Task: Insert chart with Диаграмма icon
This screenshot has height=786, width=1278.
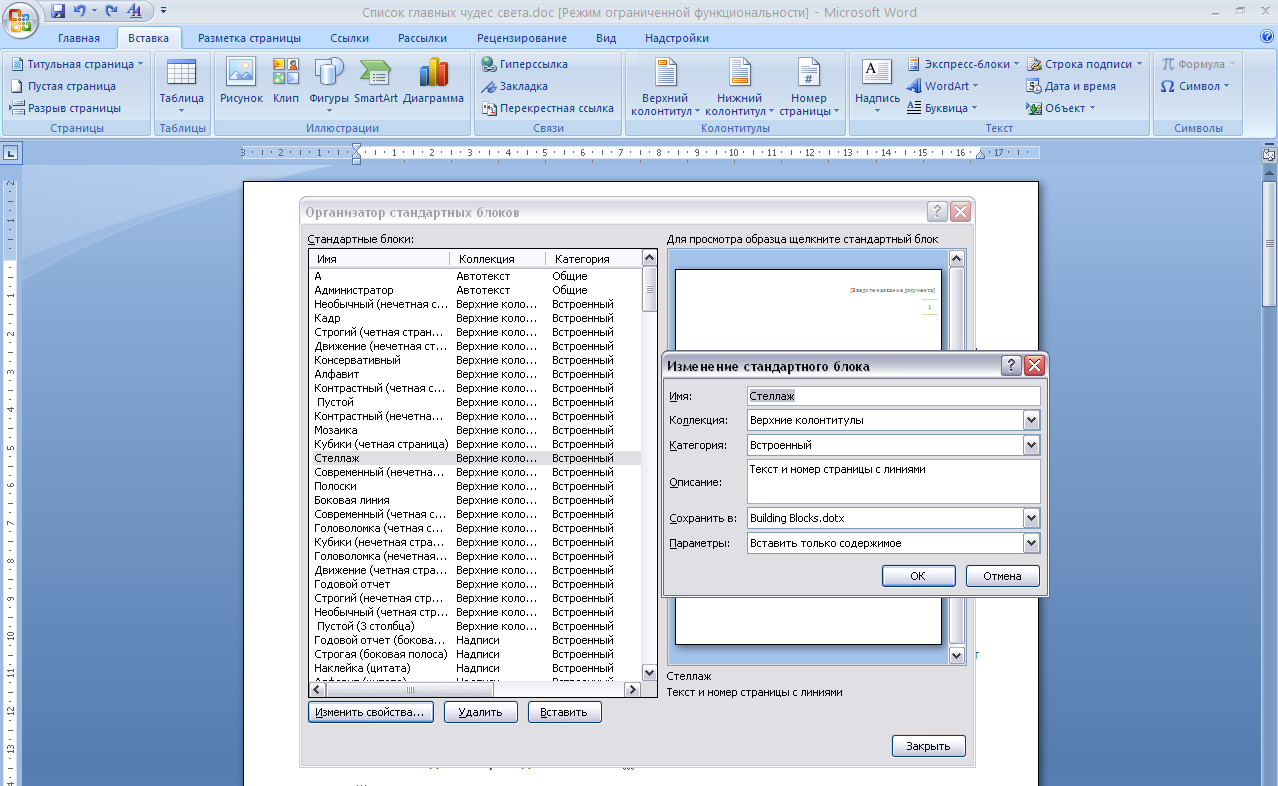Action: (x=434, y=81)
